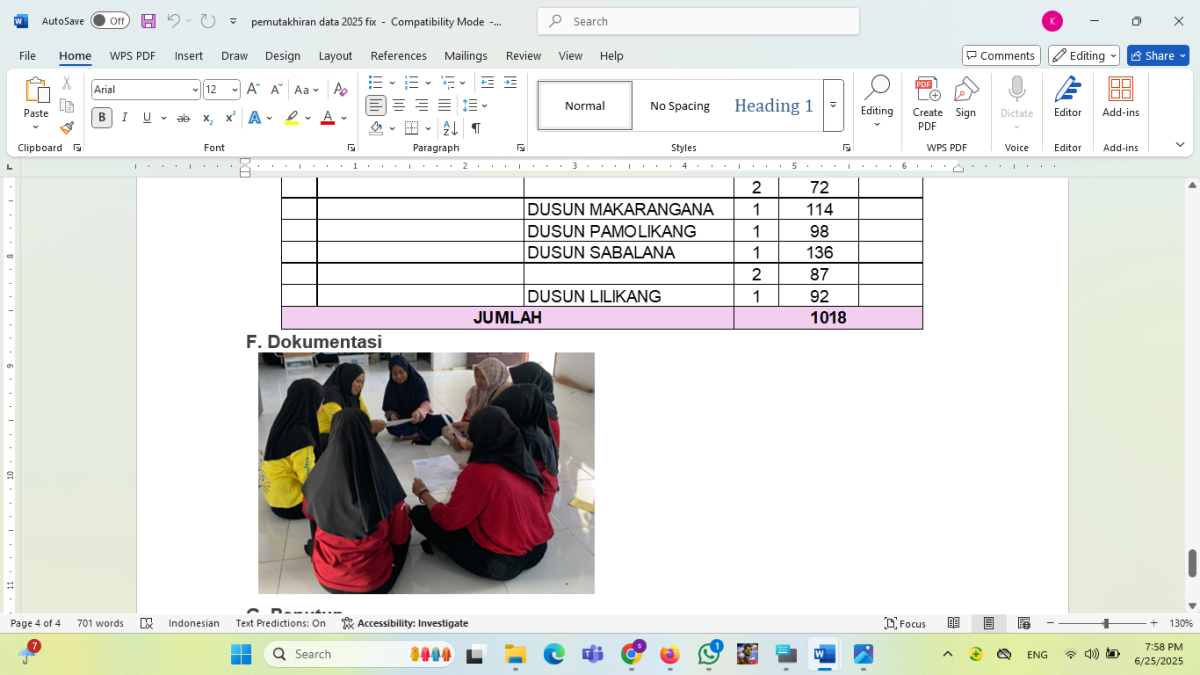Viewport: 1200px width, 675px height.
Task: Click the Share button
Action: click(x=1157, y=55)
